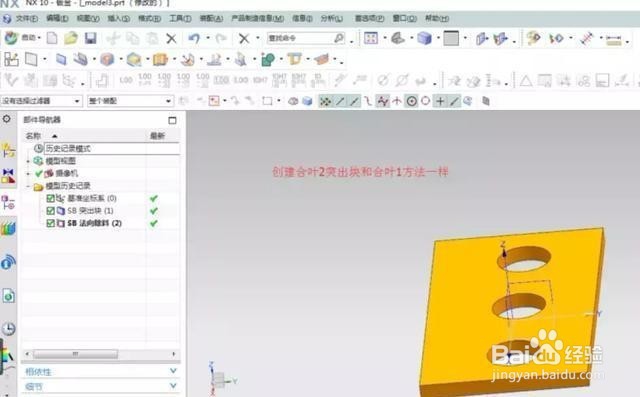Click the green Punch feature icon
The width and height of the screenshot is (640, 397).
pos(268,60)
